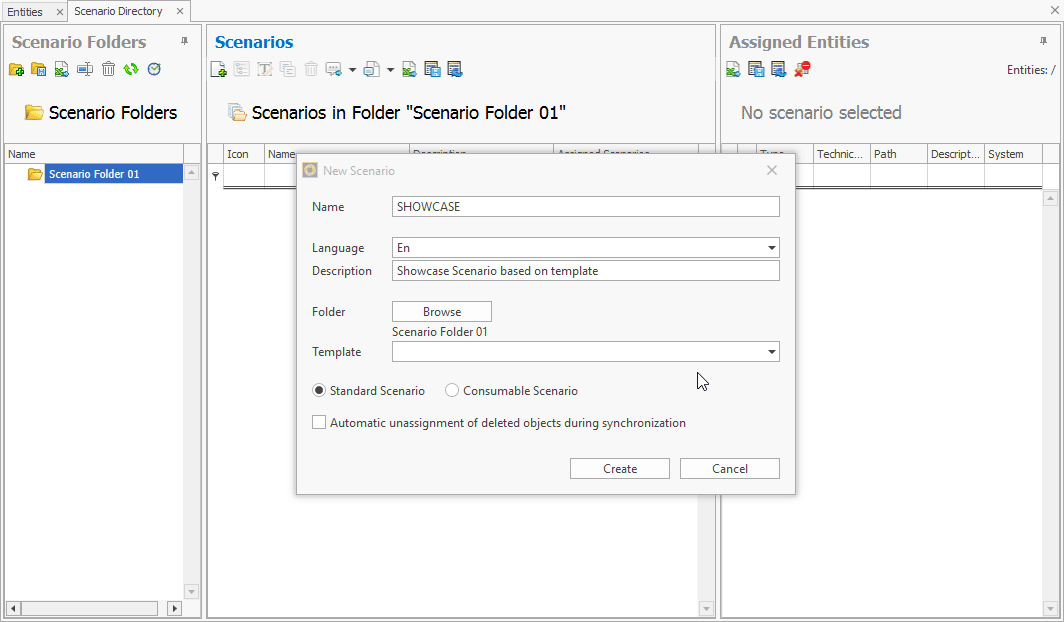
Task: Open the Language dropdown in New Scenario
Action: [x=771, y=247]
